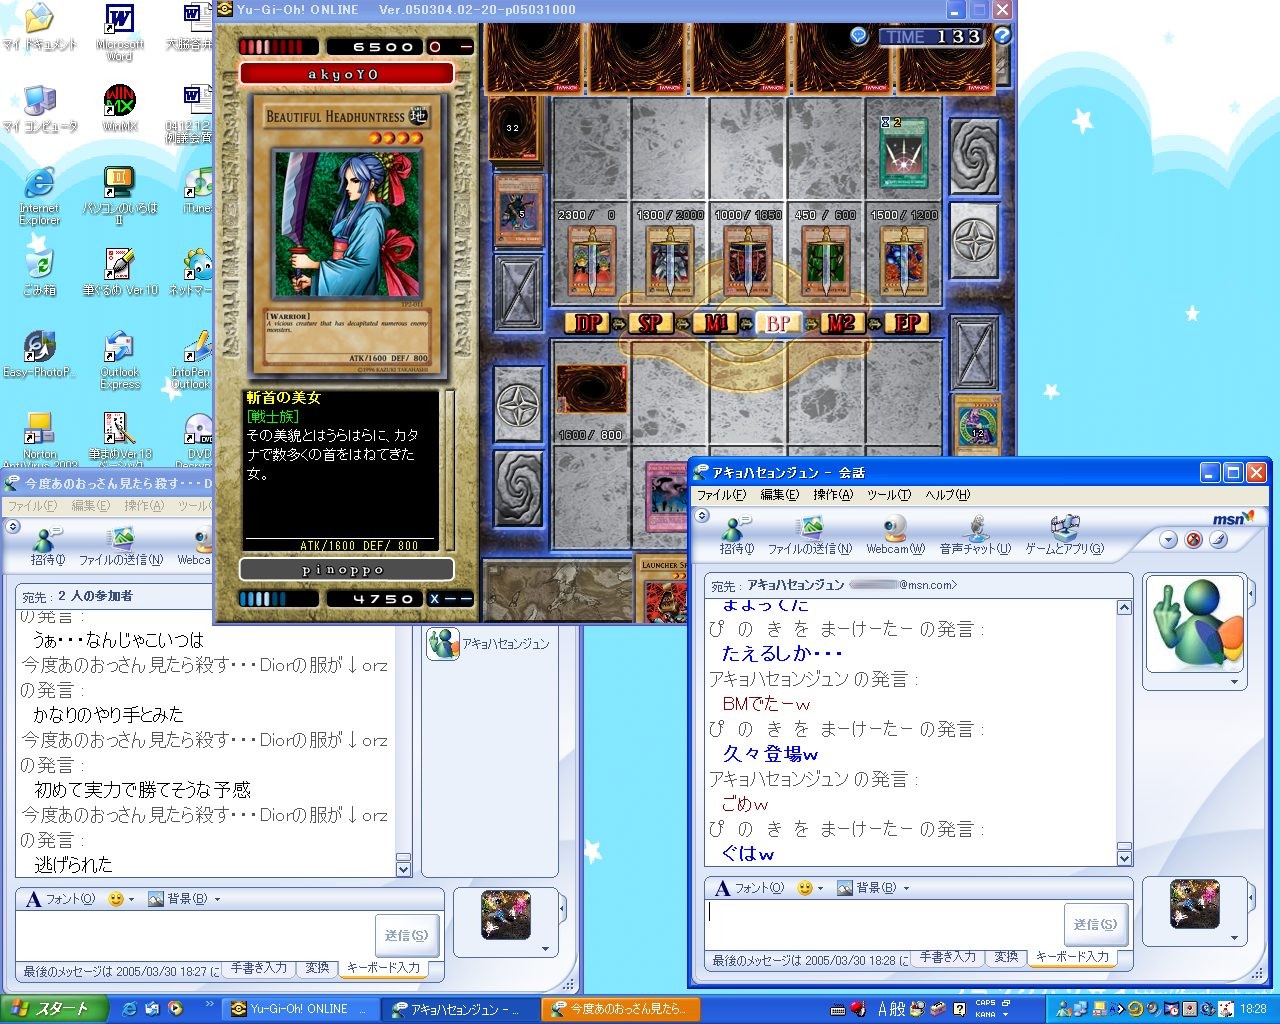The width and height of the screenshot is (1280, 1024).
Task: Open 背景 background dropdown in right conversation
Action: [873, 888]
